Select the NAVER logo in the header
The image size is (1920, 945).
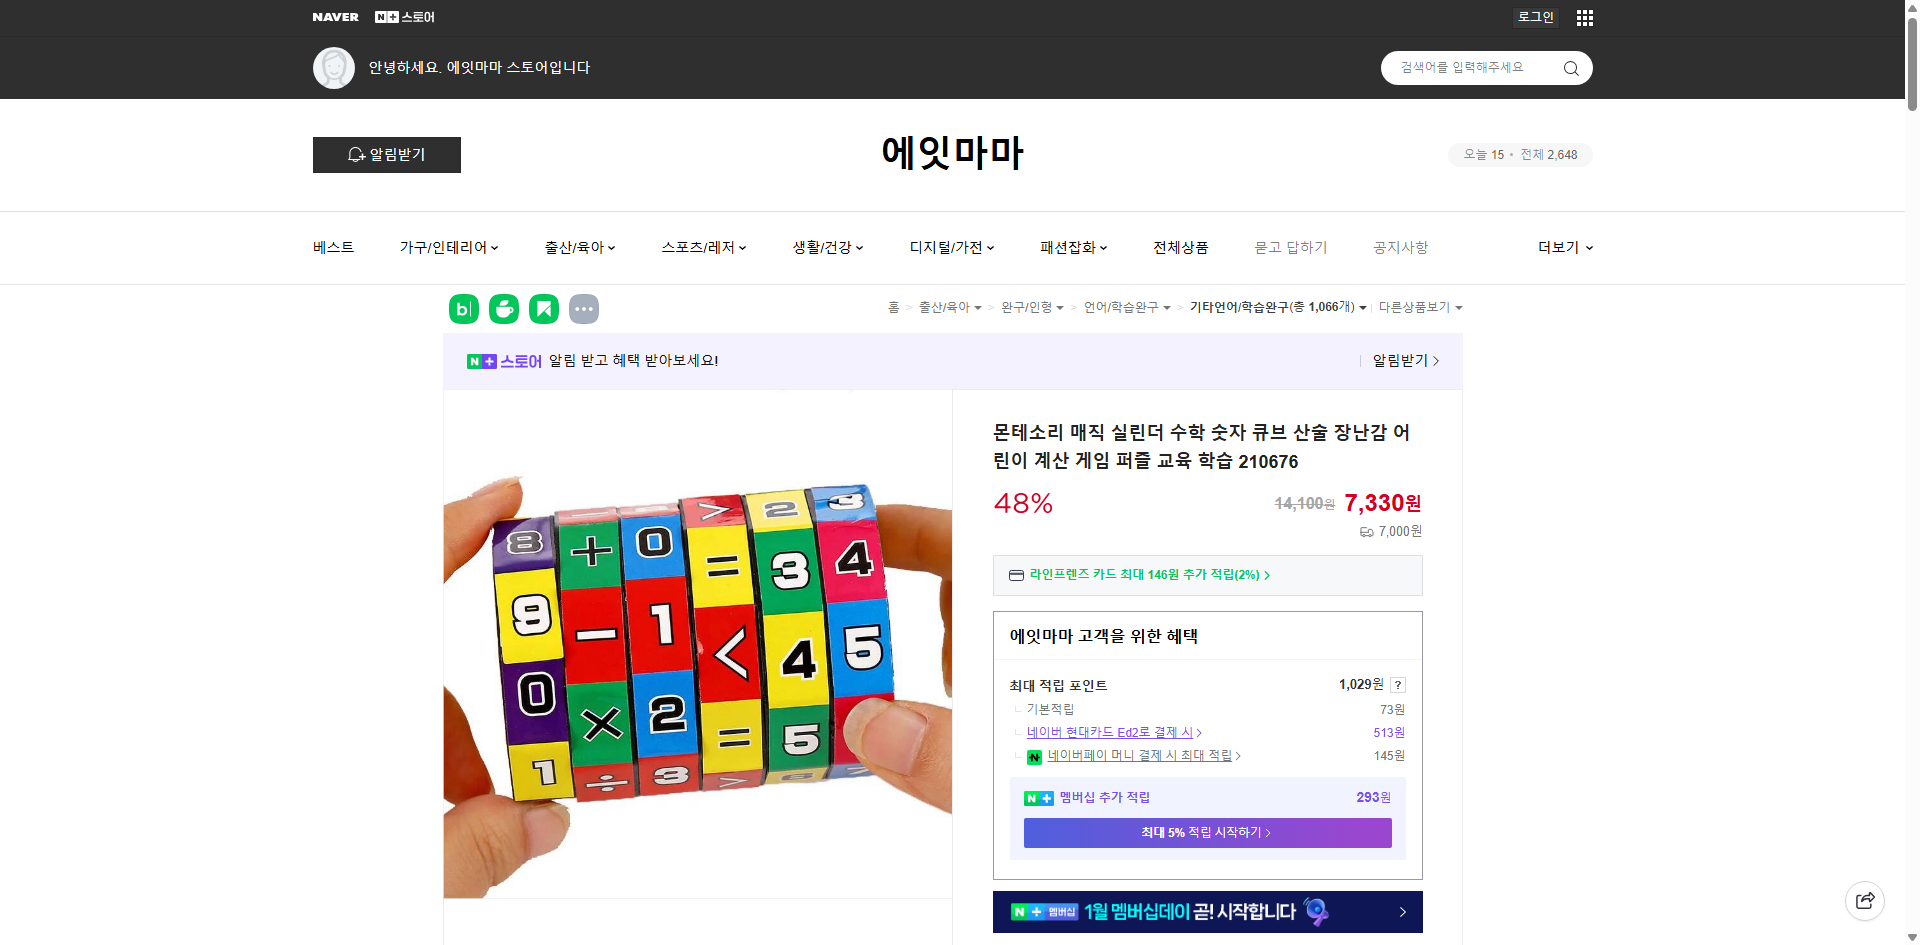pos(335,17)
